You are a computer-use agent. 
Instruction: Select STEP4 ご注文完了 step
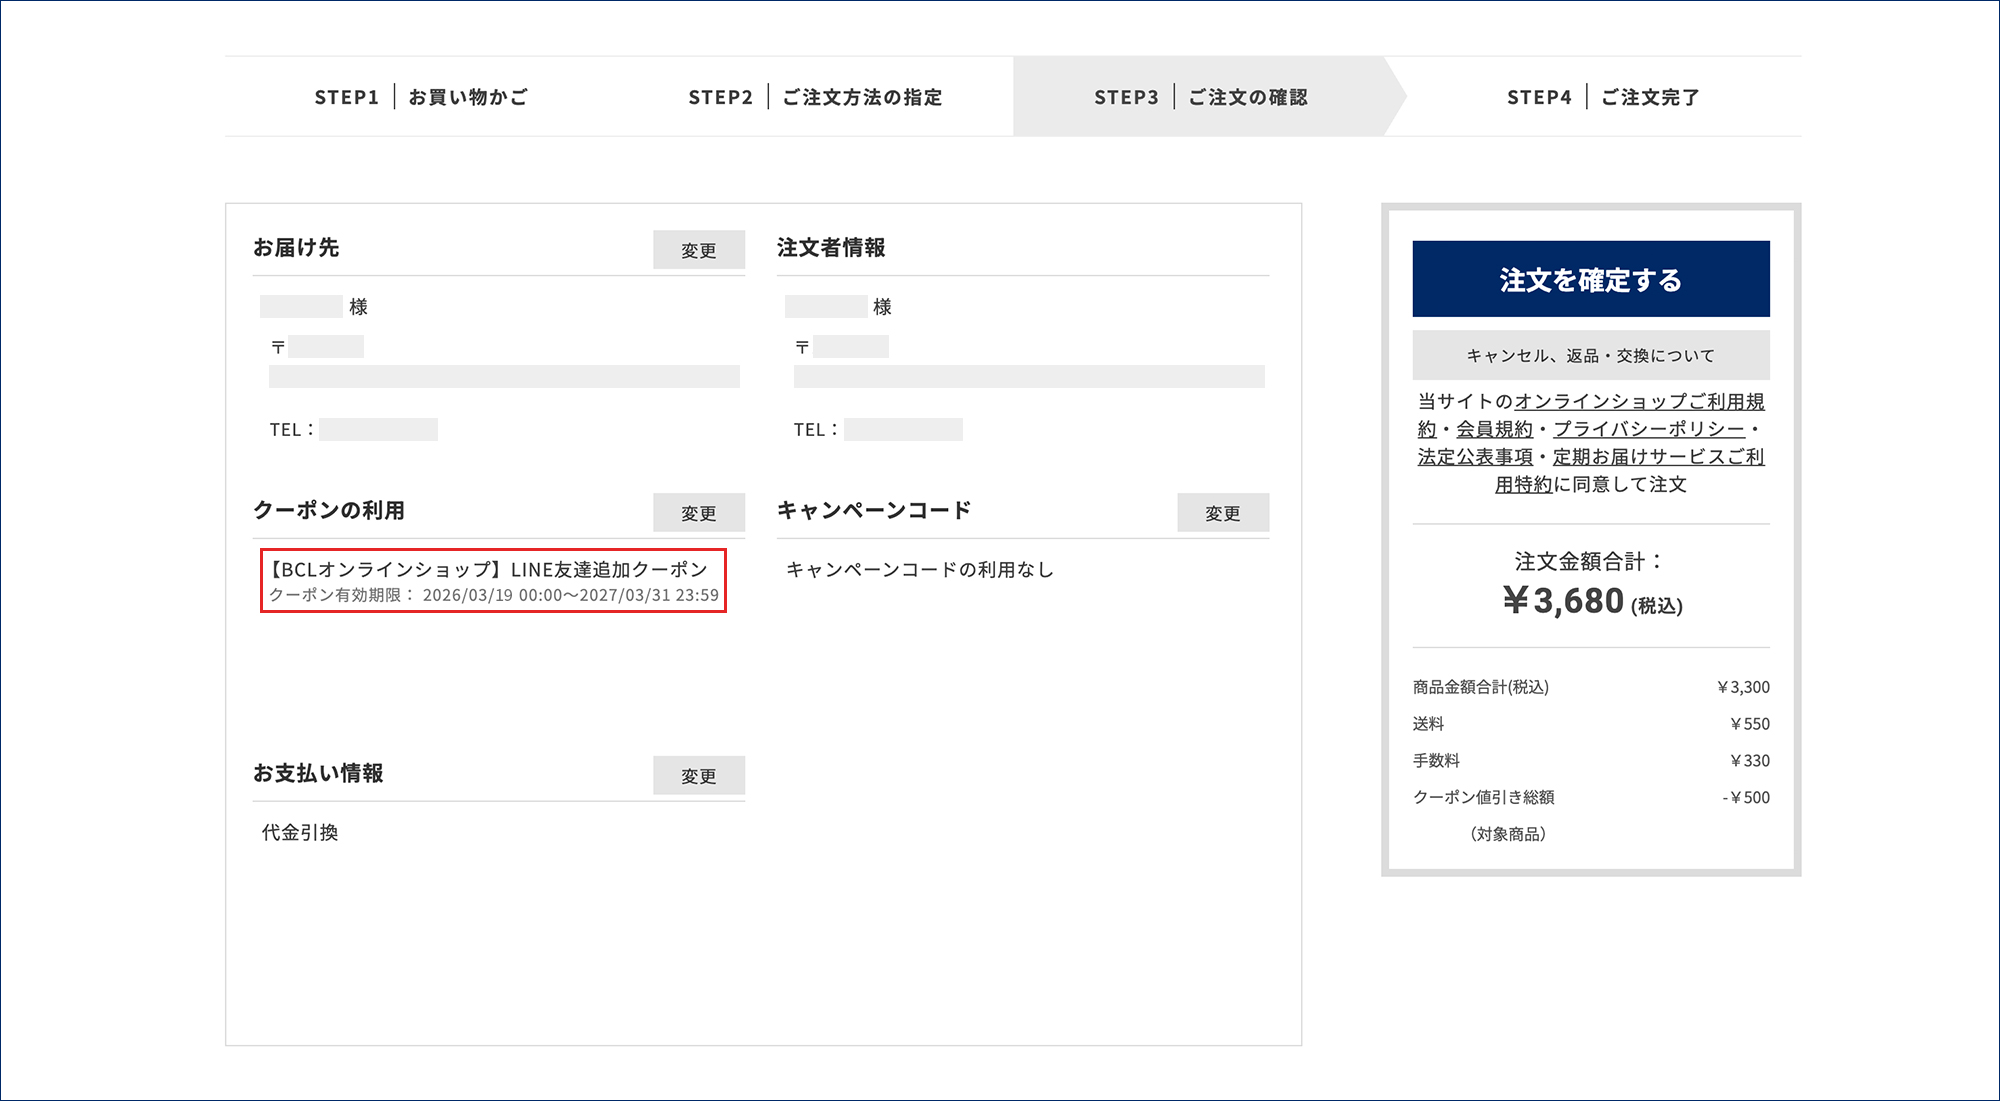coord(1603,97)
